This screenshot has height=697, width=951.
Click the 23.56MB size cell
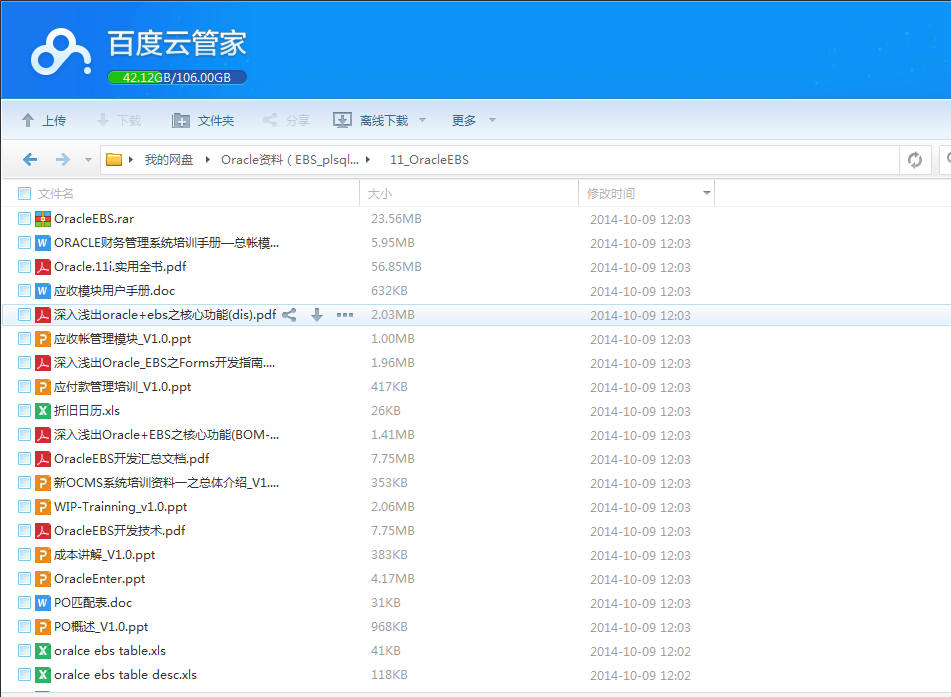point(396,218)
